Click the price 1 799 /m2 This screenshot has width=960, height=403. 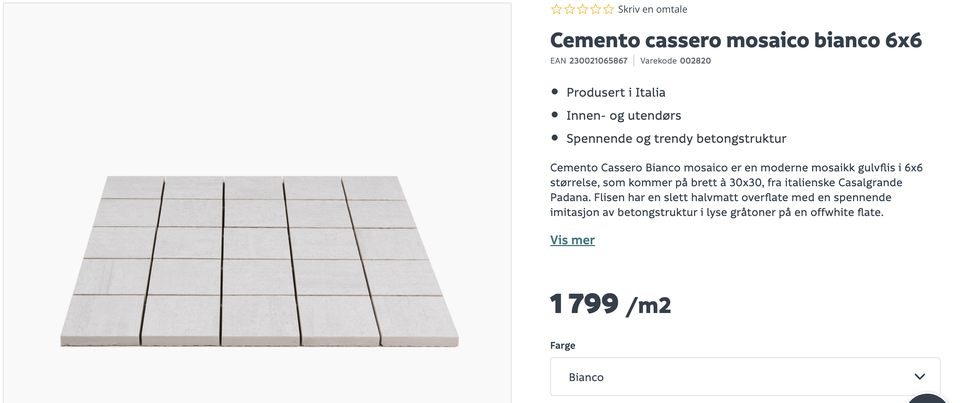coord(610,304)
